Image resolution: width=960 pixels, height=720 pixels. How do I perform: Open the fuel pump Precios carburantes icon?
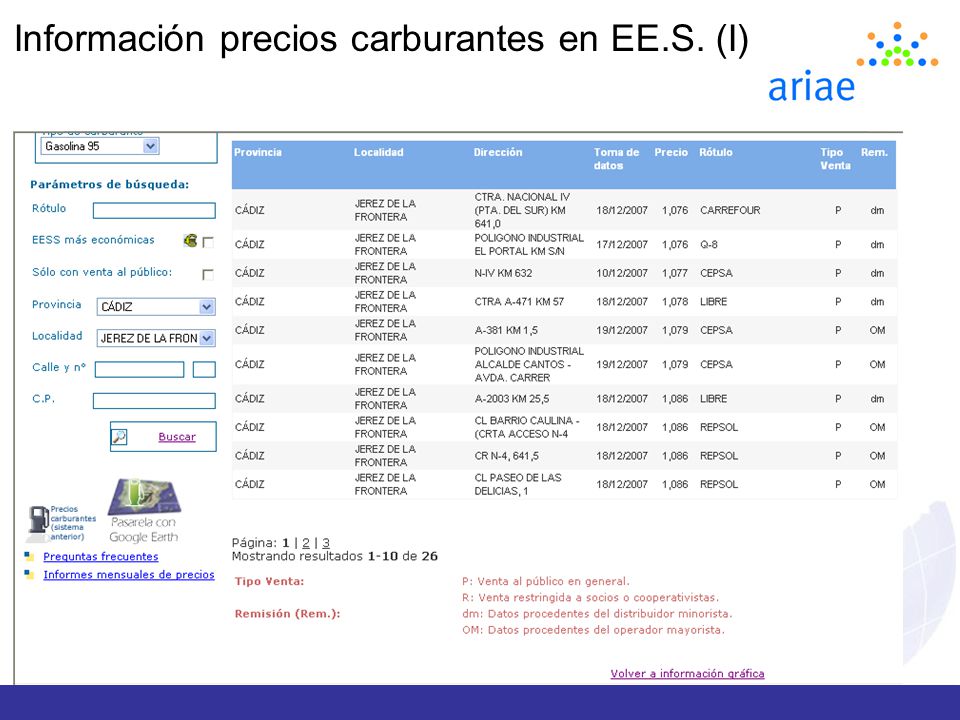pyautogui.click(x=39, y=523)
